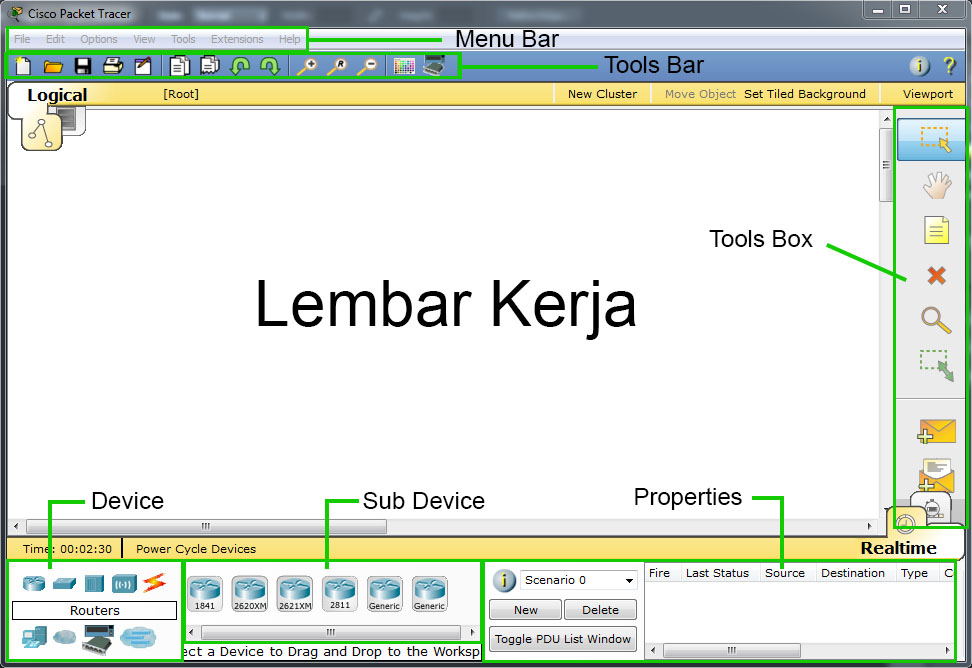The width and height of the screenshot is (972, 668).
Task: Click the workspace horizontal scrollbar
Action: 206,526
